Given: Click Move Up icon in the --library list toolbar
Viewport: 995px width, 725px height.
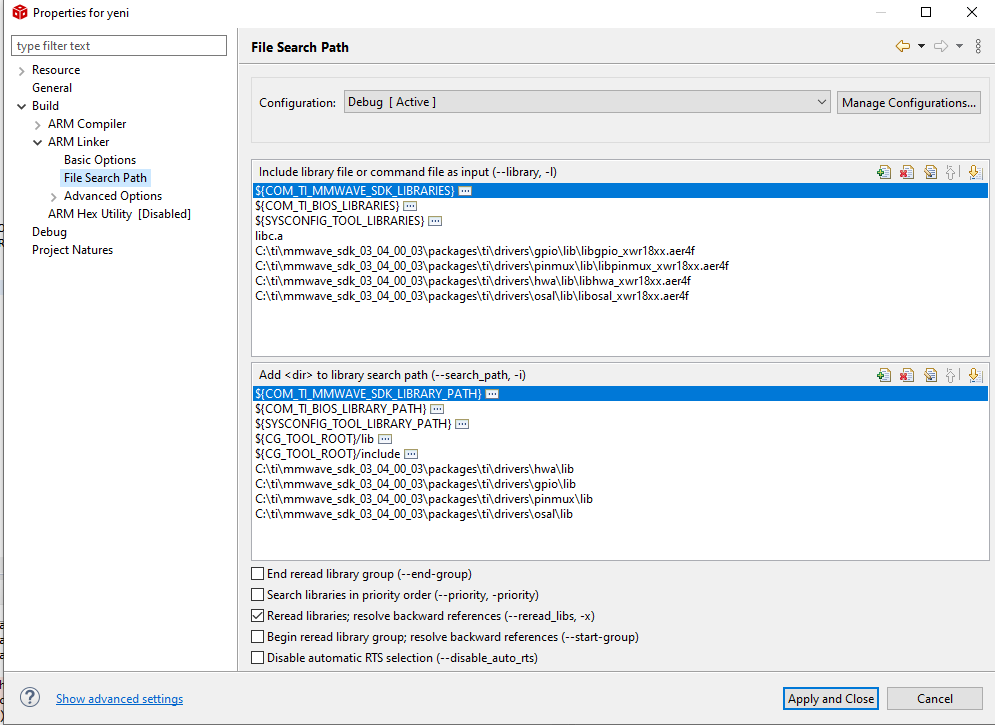Looking at the screenshot, I should pos(952,172).
